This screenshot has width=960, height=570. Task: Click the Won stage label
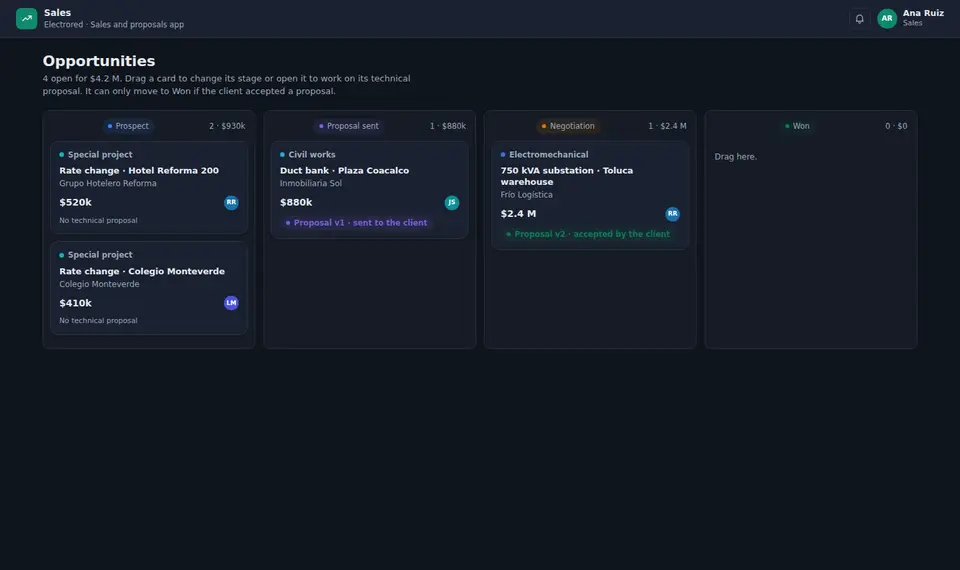797,126
